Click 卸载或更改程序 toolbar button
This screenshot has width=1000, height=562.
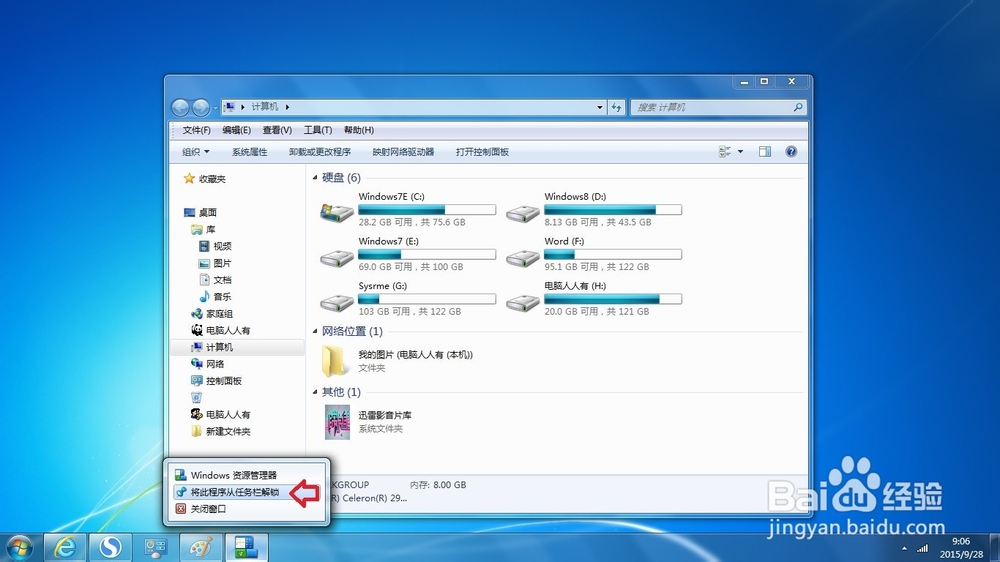320,152
